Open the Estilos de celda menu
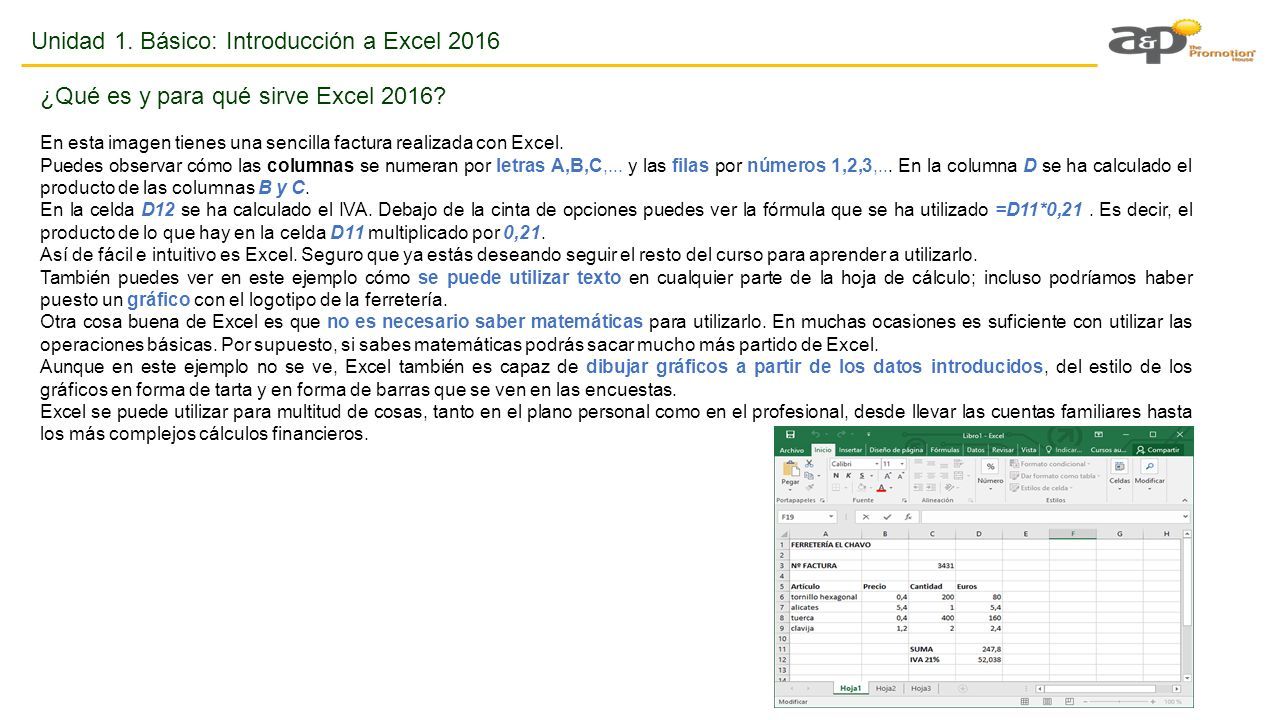Viewport: 1280px width, 720px height. coord(1042,488)
